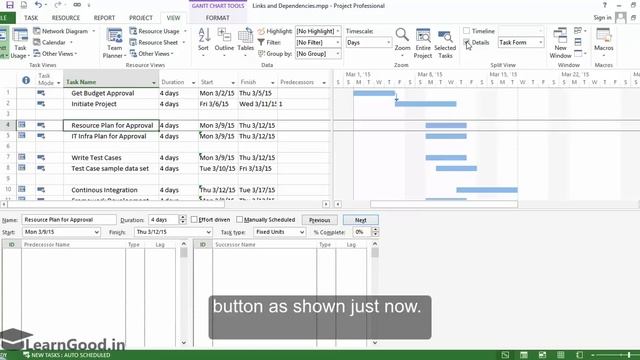Switch to the REPORT ribbon tab

[104, 18]
